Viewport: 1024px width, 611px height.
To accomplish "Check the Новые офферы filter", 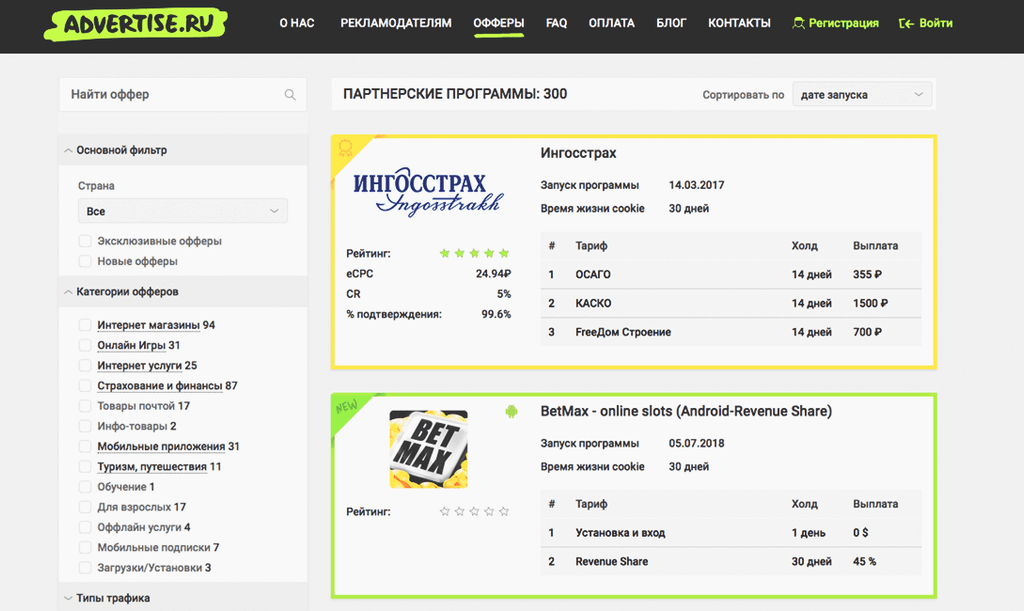I will pos(85,261).
